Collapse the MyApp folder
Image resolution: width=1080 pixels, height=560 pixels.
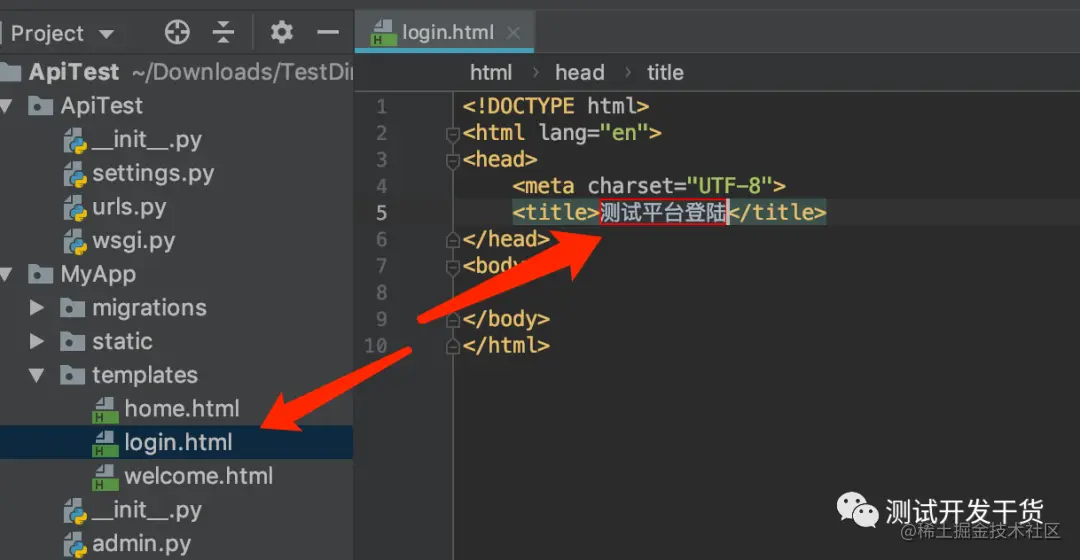[8, 275]
